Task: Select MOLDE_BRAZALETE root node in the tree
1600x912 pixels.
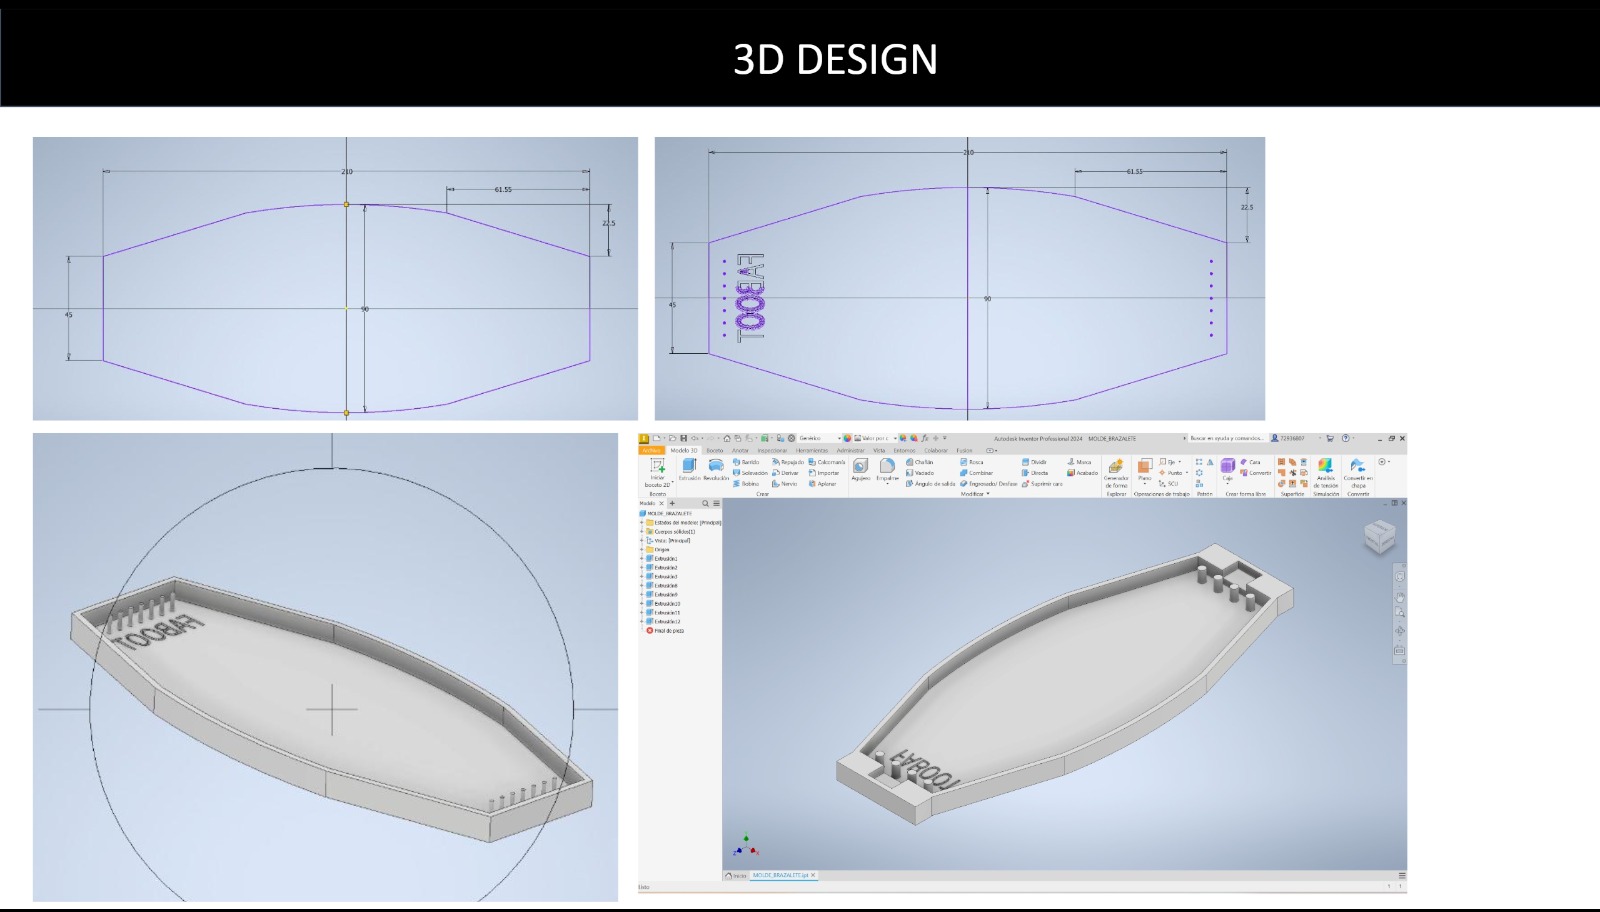Action: [666, 513]
